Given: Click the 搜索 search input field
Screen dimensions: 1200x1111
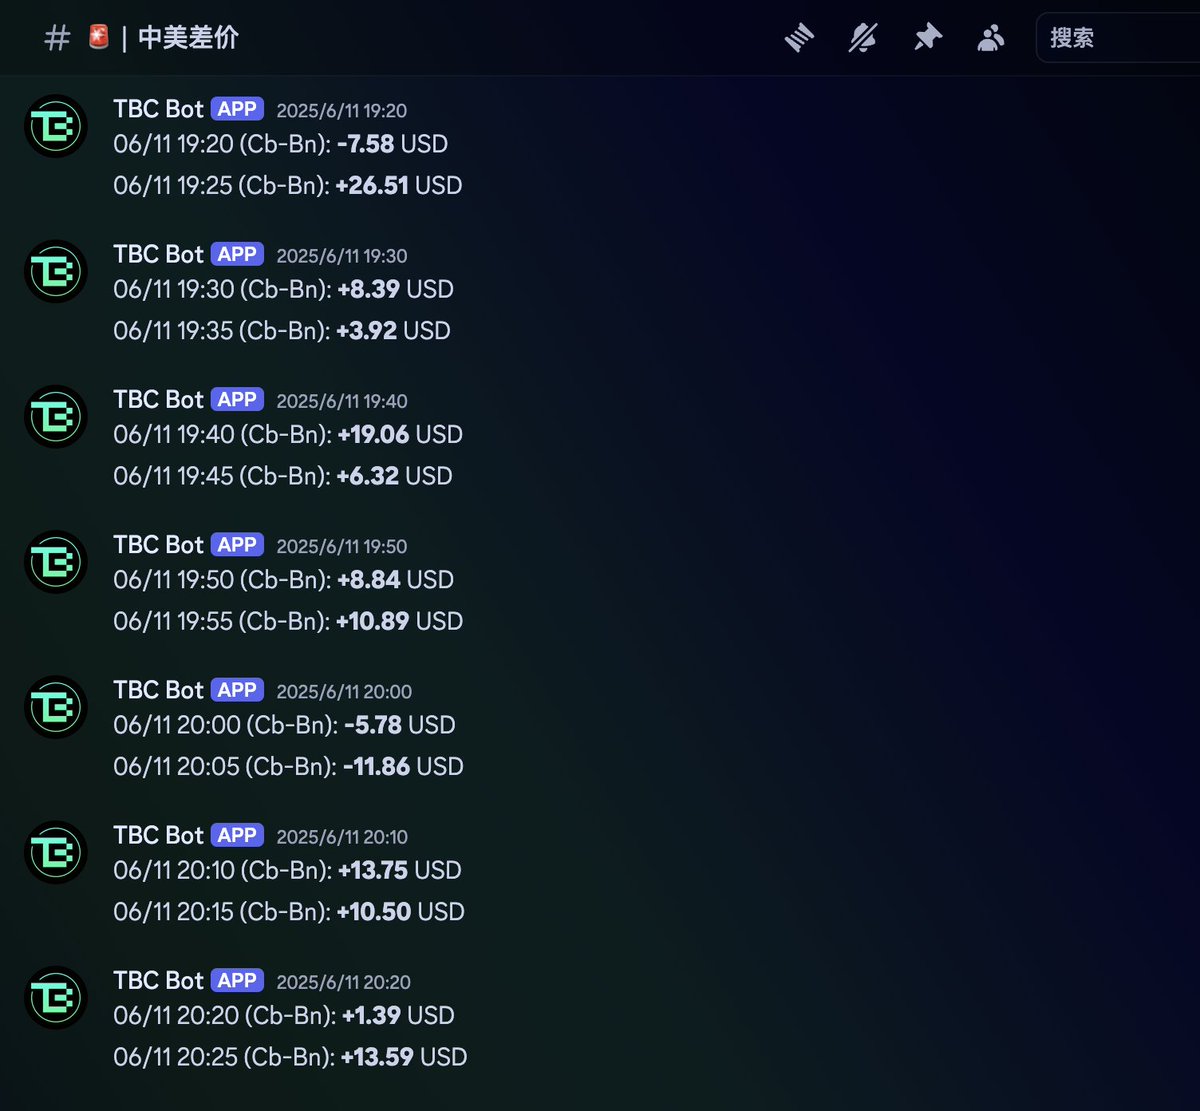Looking at the screenshot, I should coord(1118,38).
